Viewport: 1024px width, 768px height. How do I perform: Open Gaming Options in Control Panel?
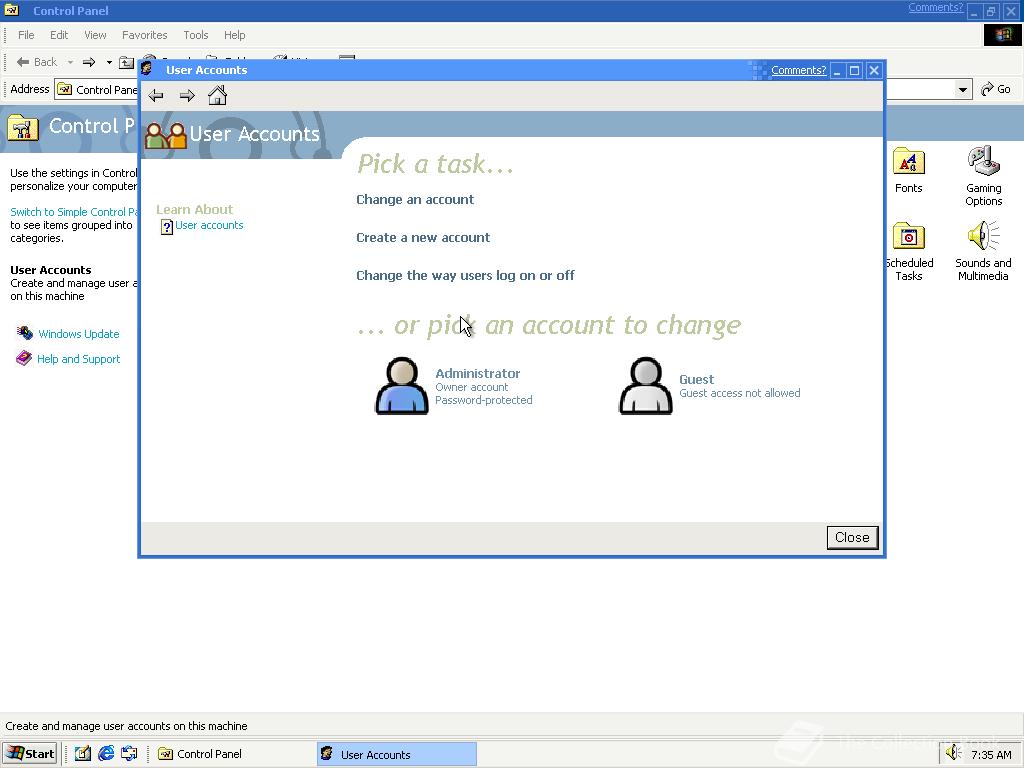984,161
